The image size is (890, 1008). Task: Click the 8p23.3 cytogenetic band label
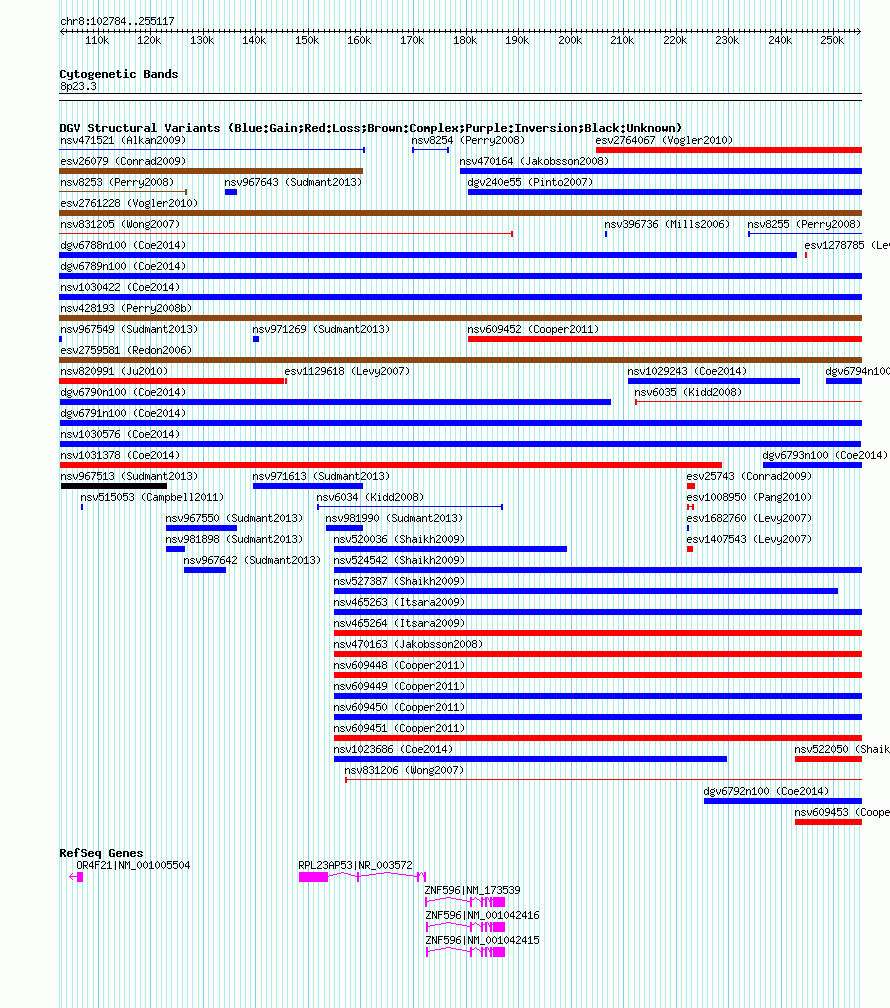tap(78, 86)
